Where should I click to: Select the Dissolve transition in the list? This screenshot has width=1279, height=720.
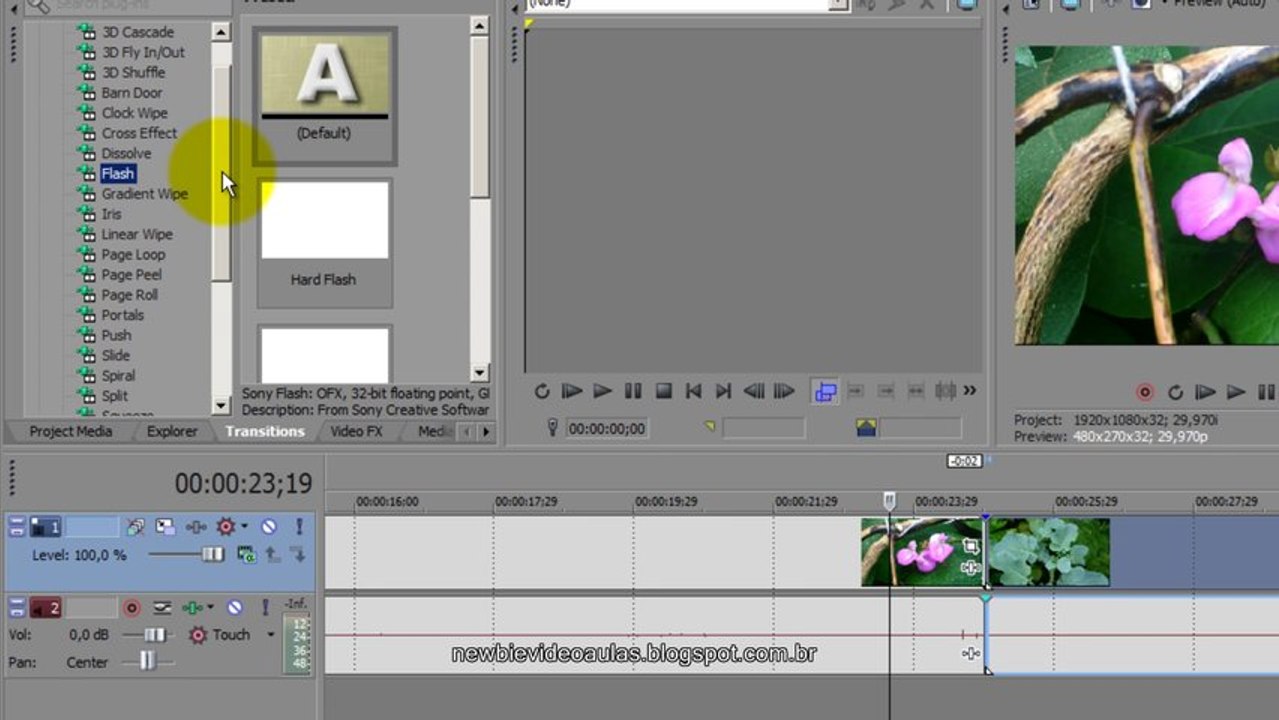point(126,153)
